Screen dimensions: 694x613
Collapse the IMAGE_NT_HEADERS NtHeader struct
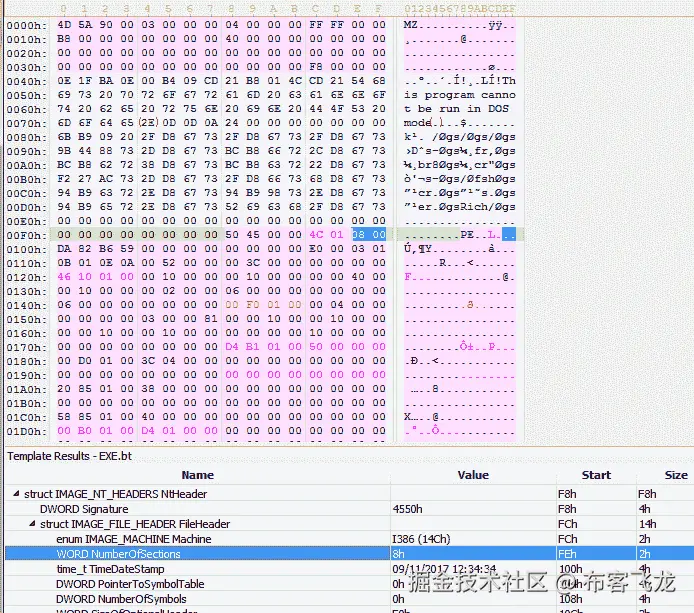(16, 493)
